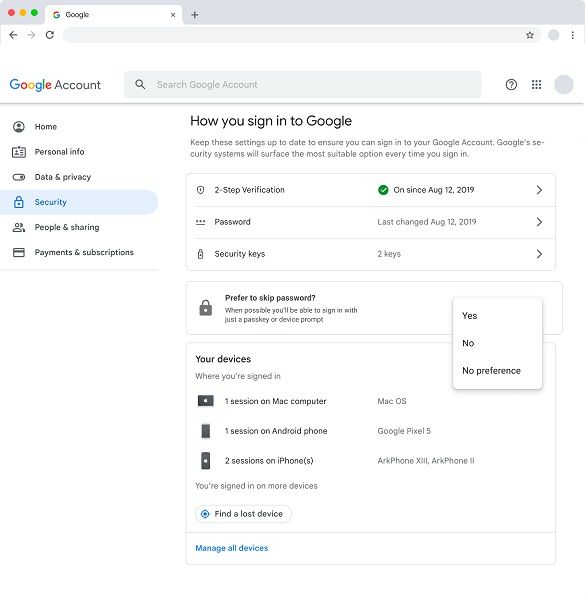Click the Google Pixel 5 device name
This screenshot has height=600, width=585.
pyautogui.click(x=404, y=431)
